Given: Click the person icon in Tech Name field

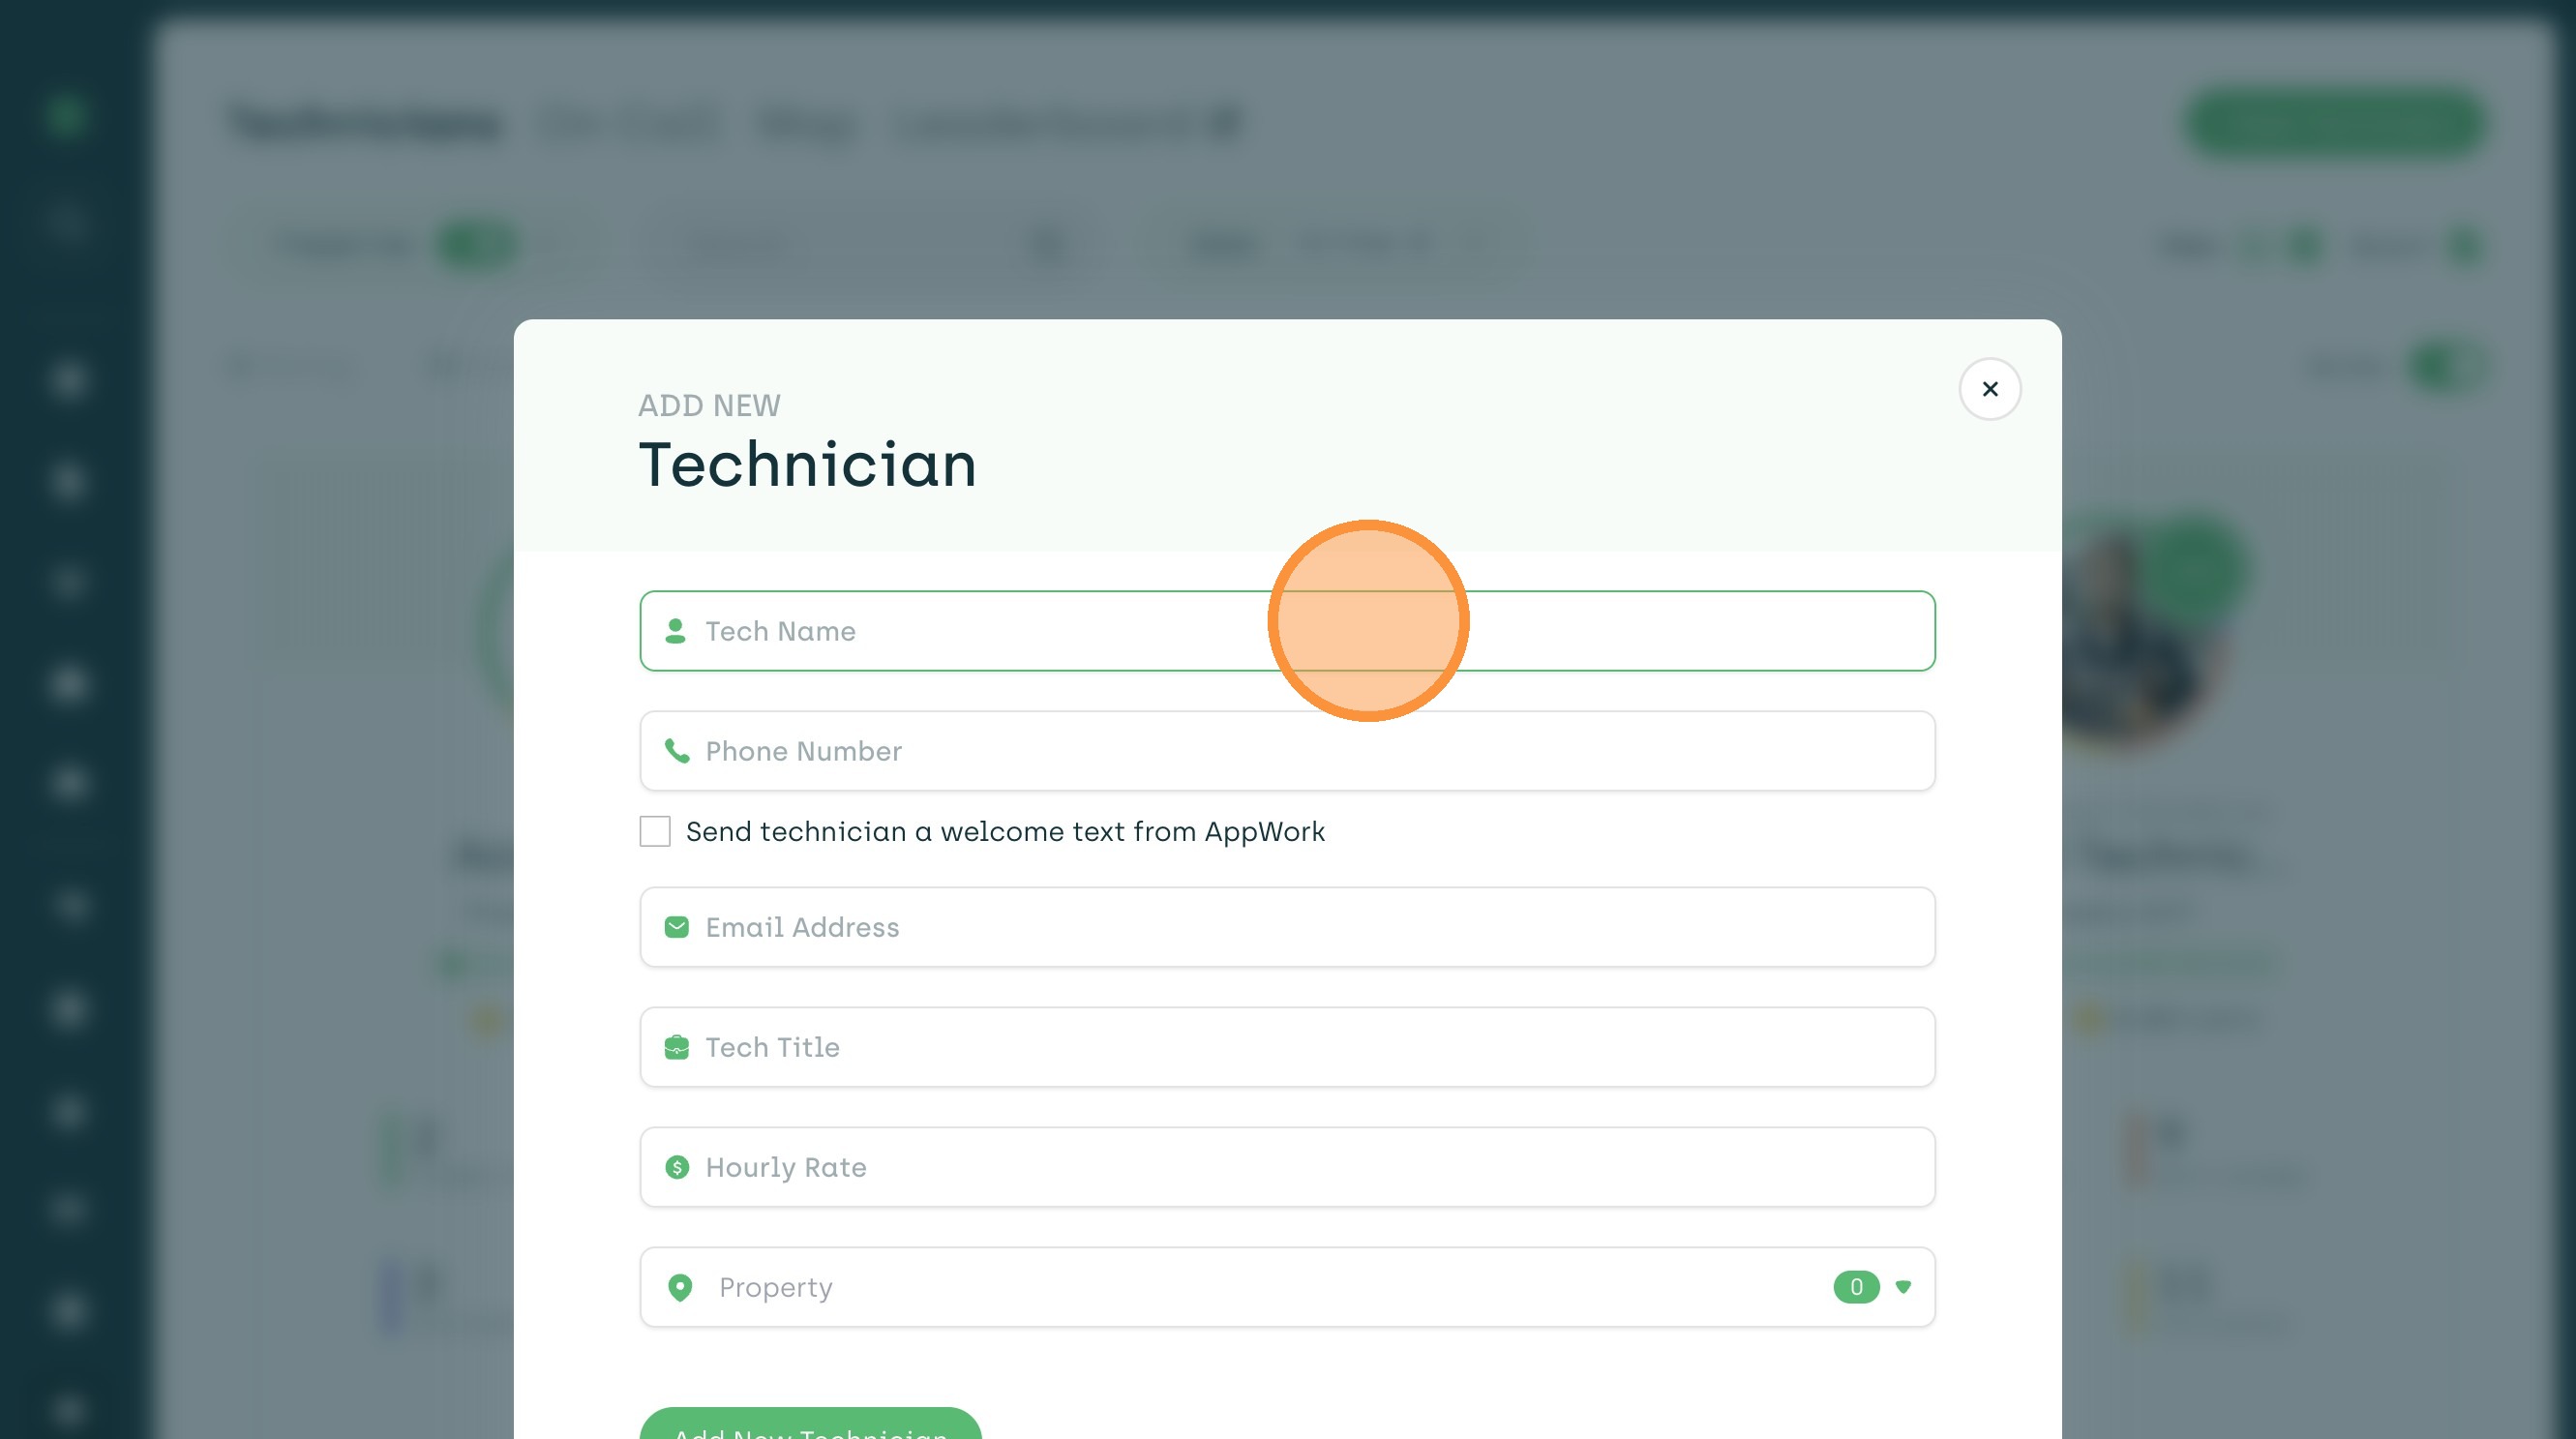Looking at the screenshot, I should [x=675, y=631].
